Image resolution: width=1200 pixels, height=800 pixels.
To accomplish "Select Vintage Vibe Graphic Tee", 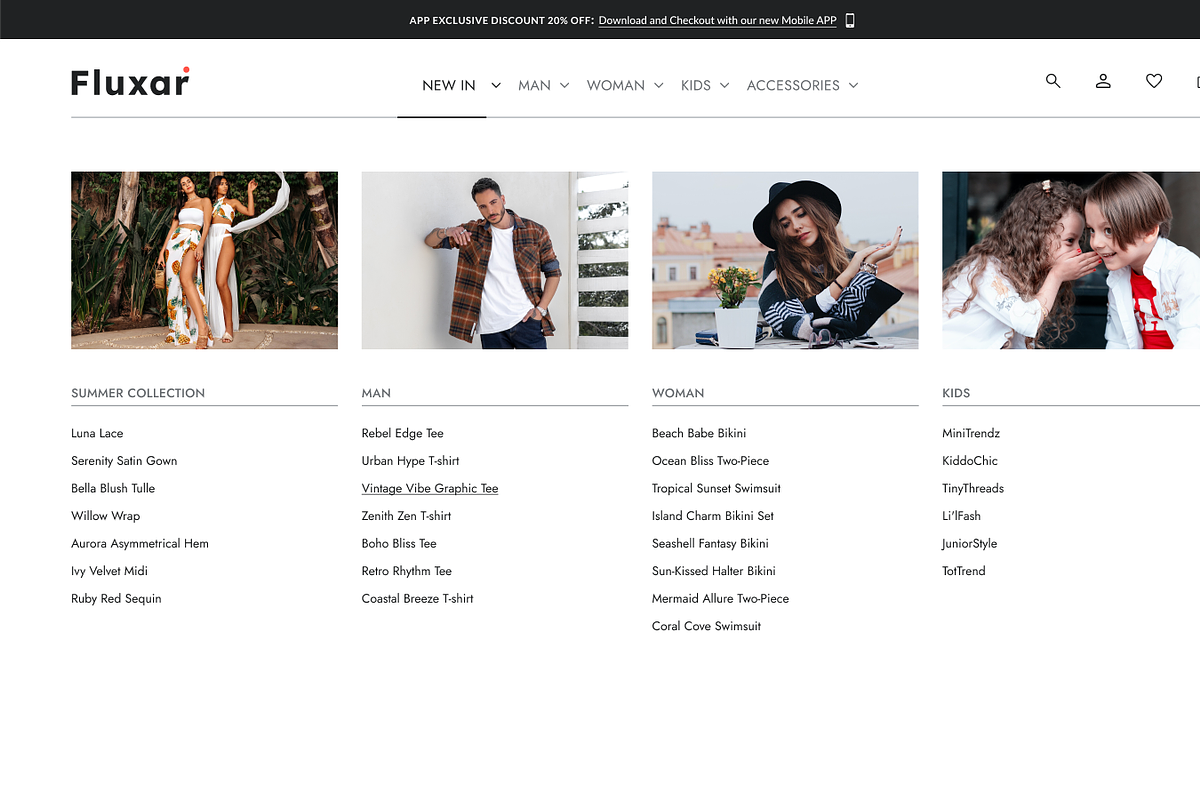I will coord(430,488).
